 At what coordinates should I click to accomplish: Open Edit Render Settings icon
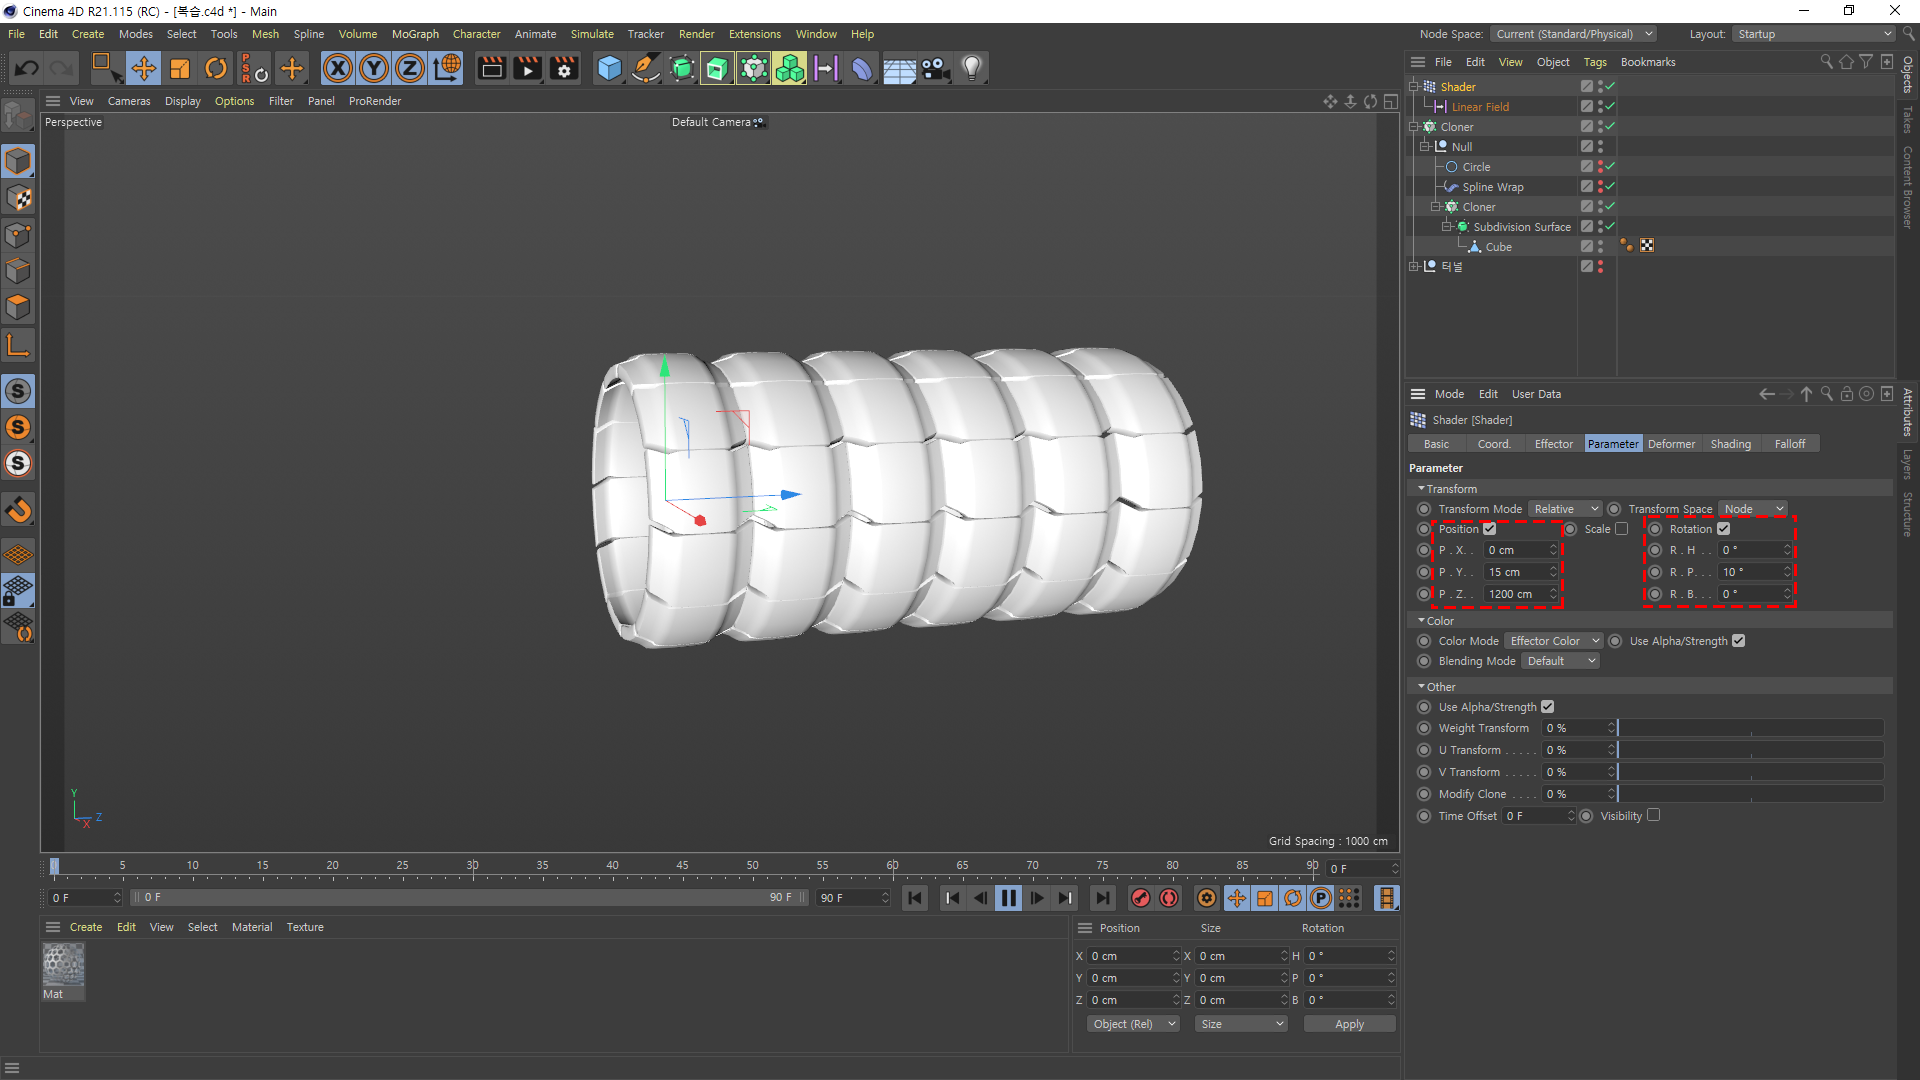click(x=564, y=68)
